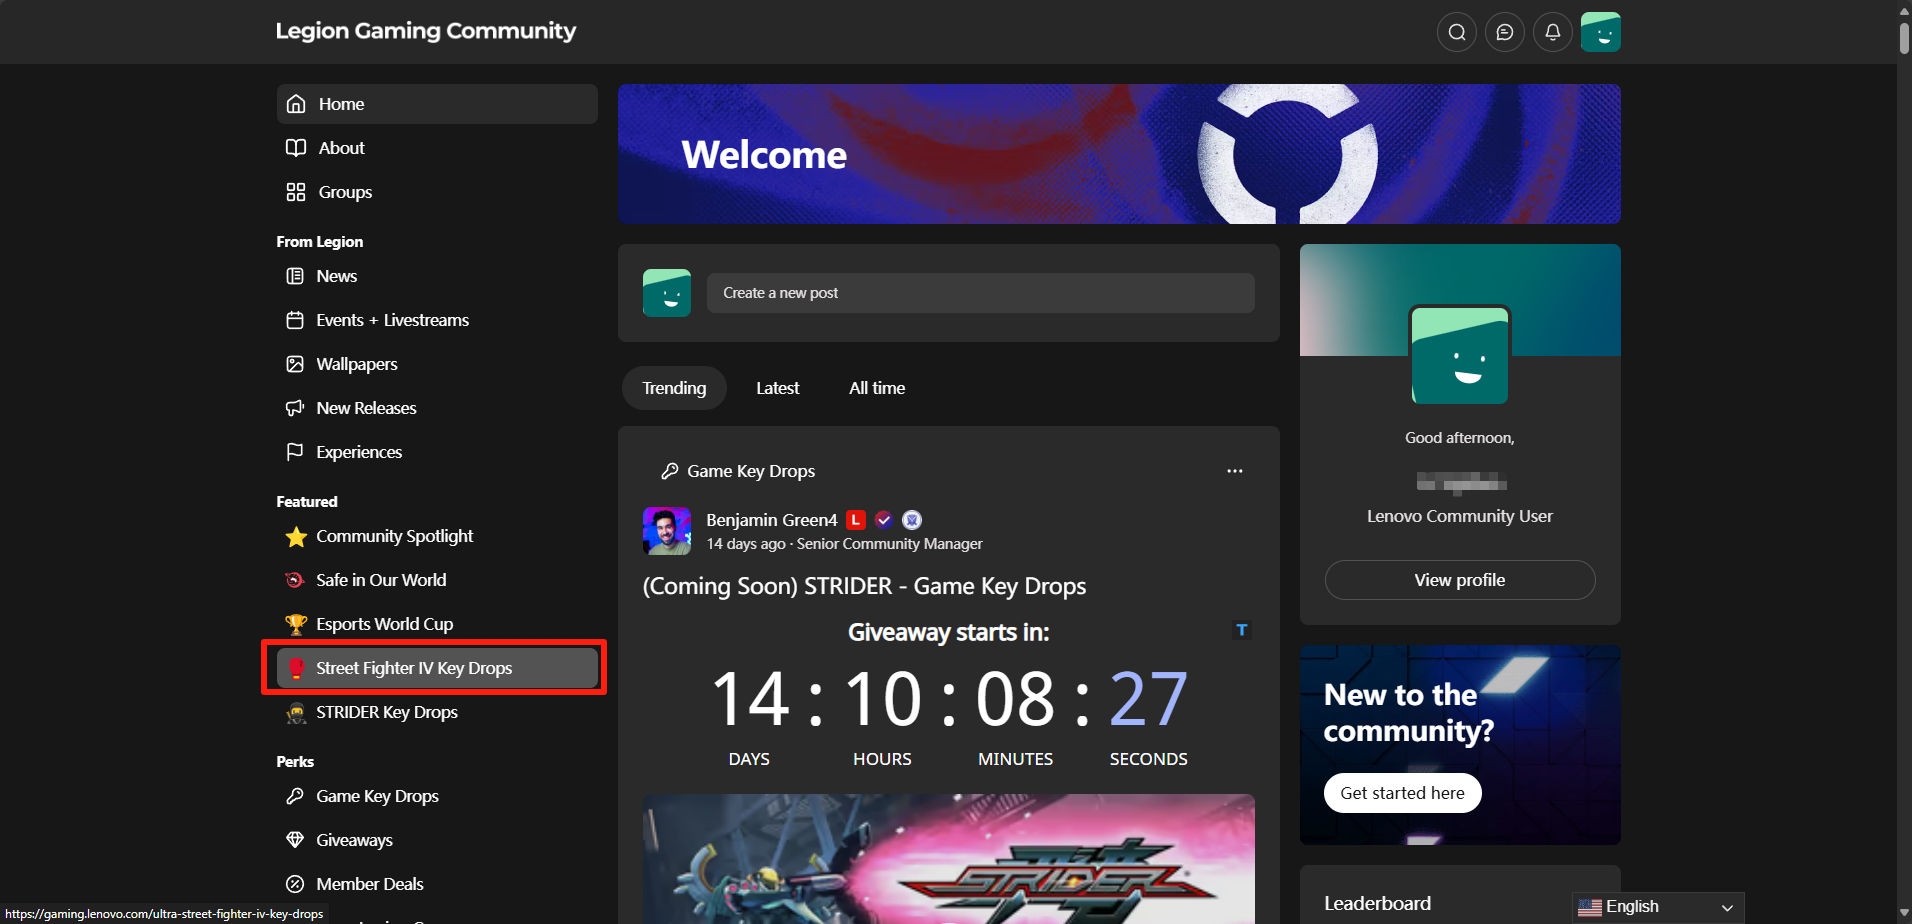This screenshot has width=1912, height=924.
Task: Click the profile card avatar image
Action: (1460, 355)
